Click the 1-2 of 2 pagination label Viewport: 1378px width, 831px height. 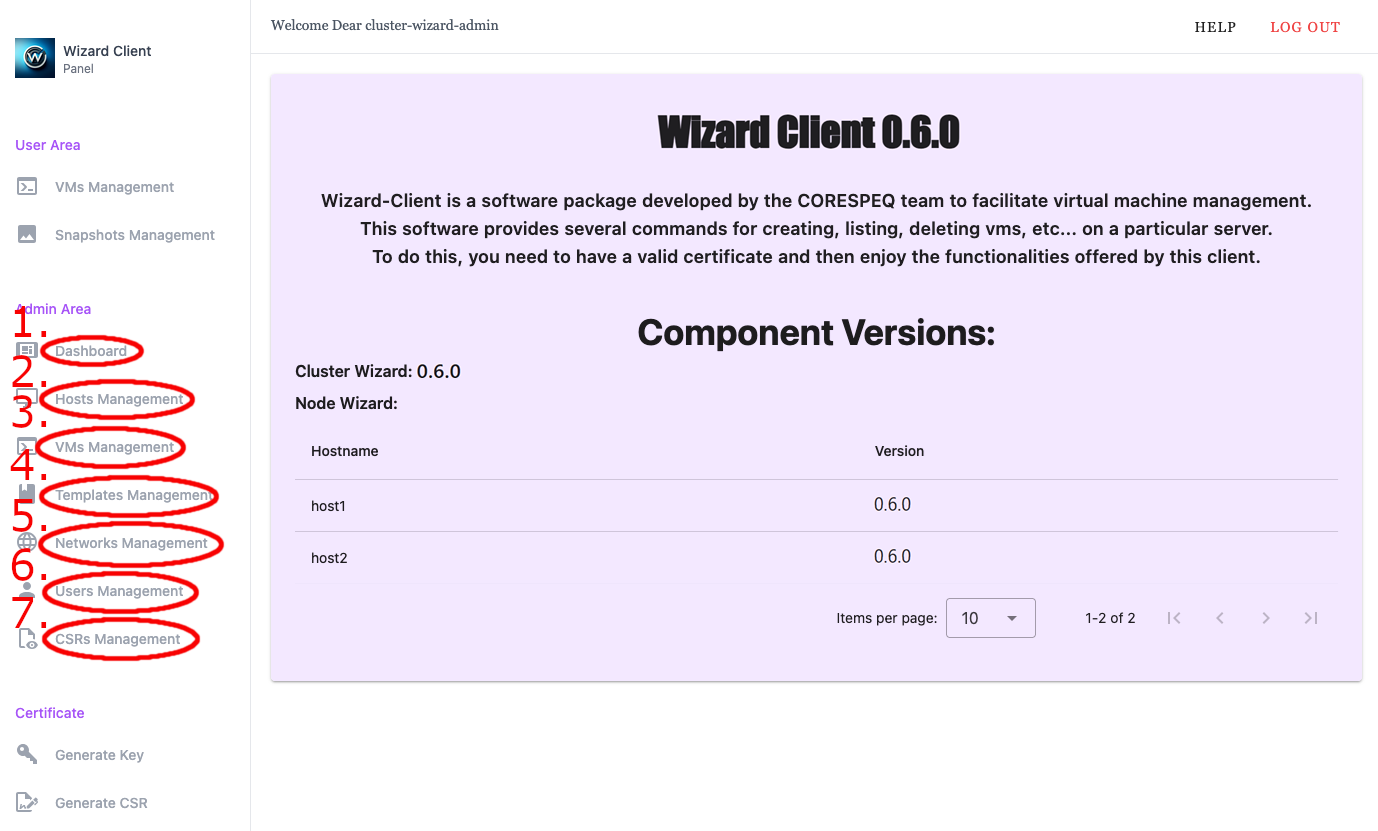[1110, 618]
